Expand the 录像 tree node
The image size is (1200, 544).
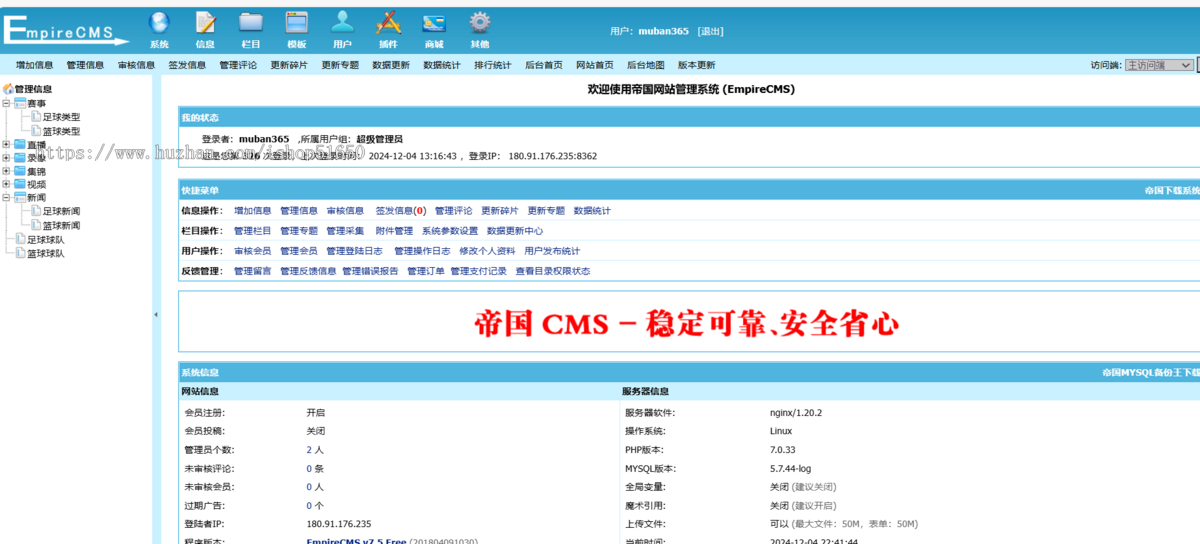click(7, 157)
